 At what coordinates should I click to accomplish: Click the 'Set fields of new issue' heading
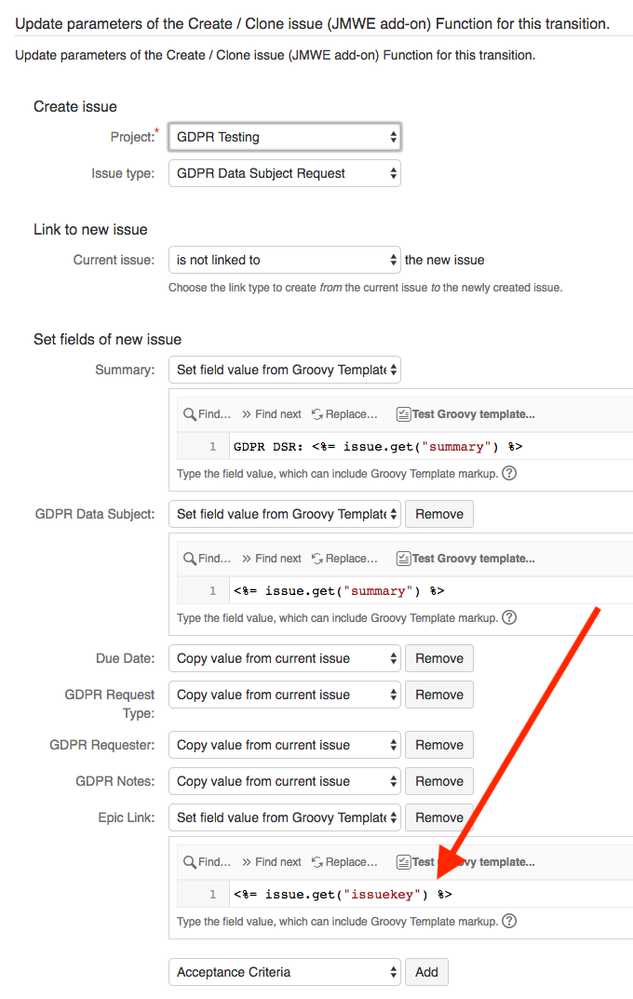pyautogui.click(x=108, y=339)
